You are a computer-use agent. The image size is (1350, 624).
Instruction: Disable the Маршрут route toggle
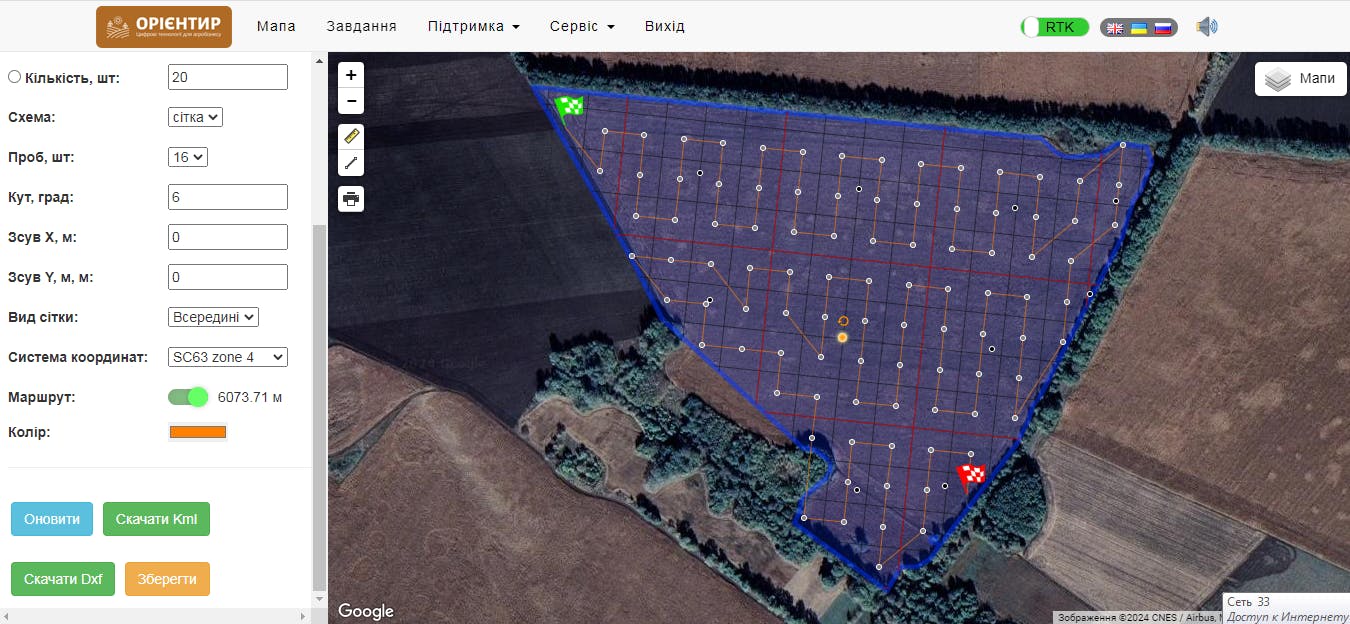(188, 397)
